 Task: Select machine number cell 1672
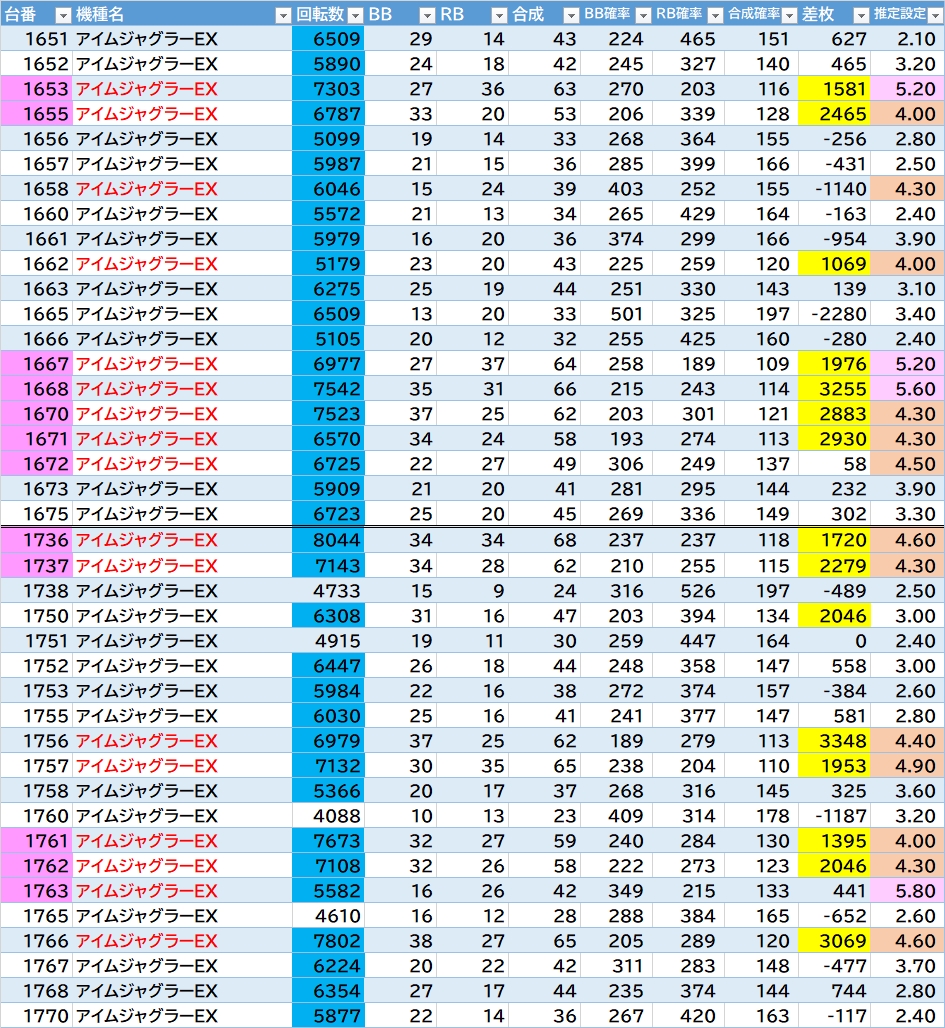click(36, 464)
